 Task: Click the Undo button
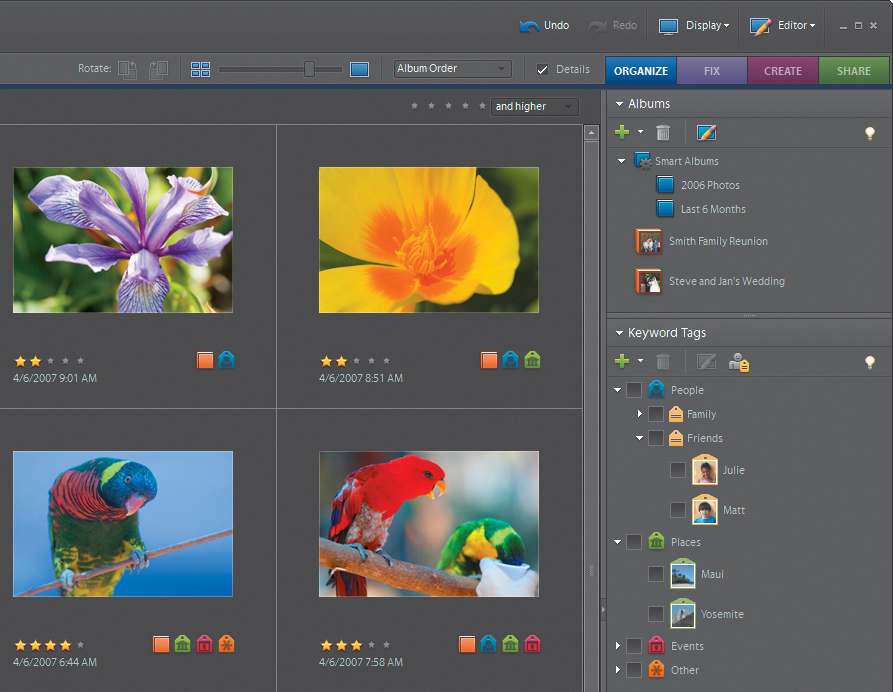tap(545, 25)
